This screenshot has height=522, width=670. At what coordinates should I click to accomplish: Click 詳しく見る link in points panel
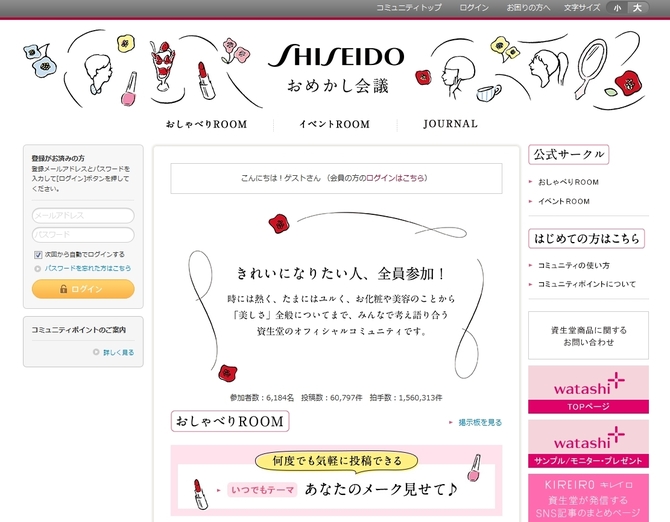118,352
